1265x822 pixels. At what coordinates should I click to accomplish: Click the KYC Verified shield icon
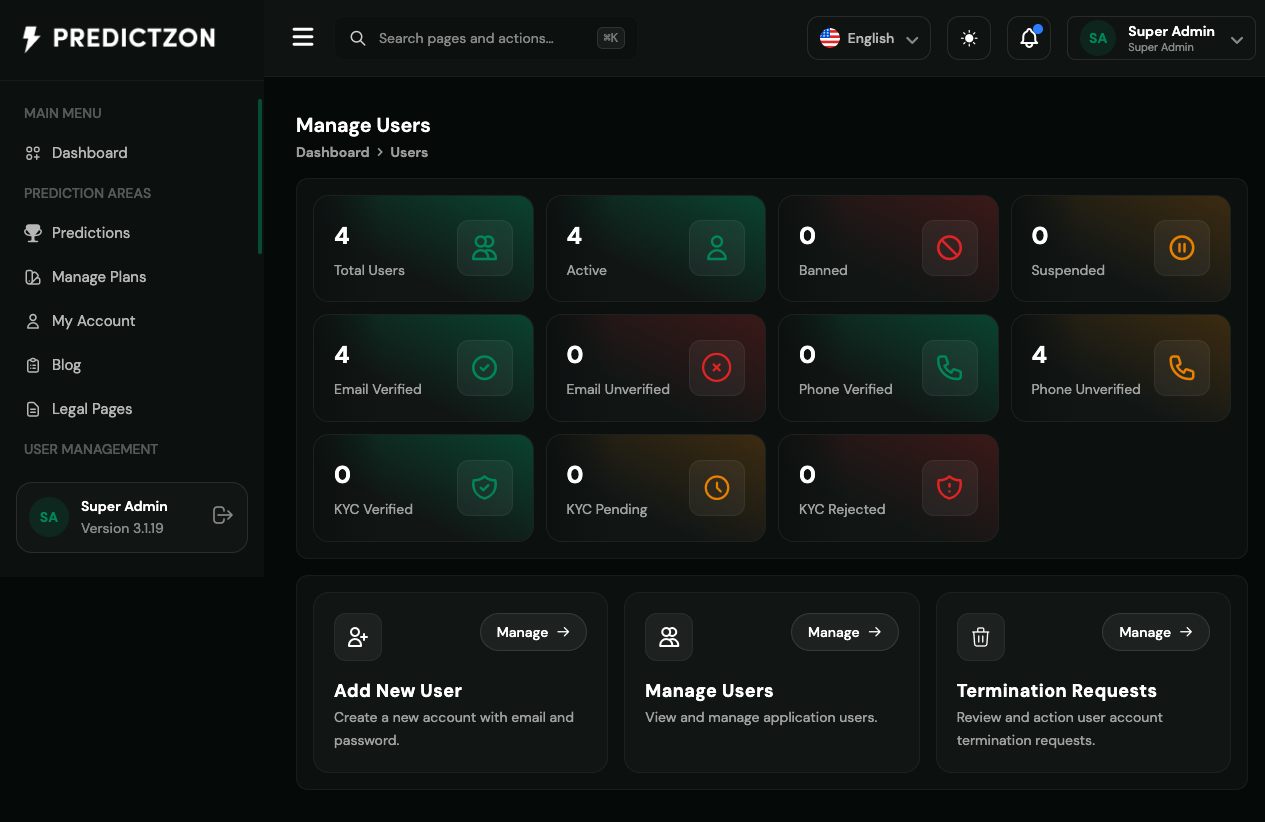pos(485,487)
